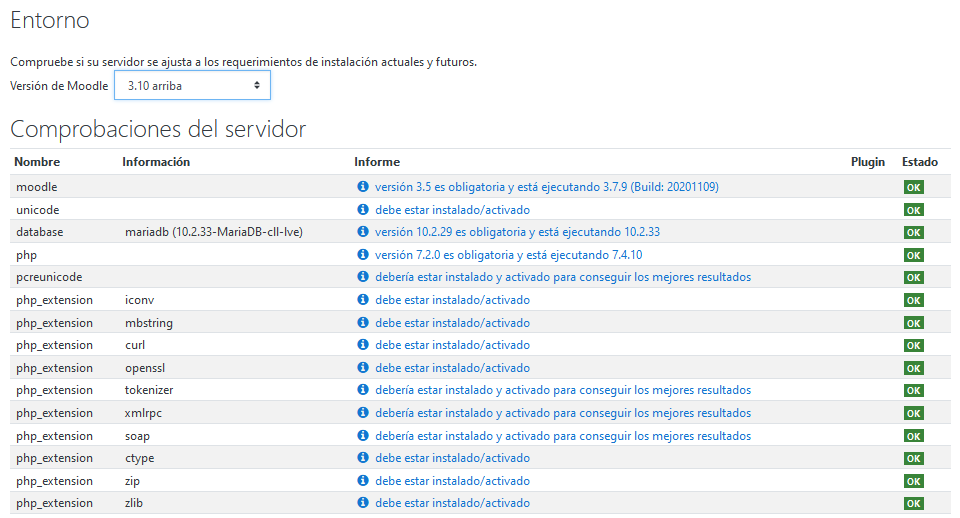This screenshot has width=960, height=518.
Task: Click the info icon in the iconv row
Action: (x=363, y=299)
